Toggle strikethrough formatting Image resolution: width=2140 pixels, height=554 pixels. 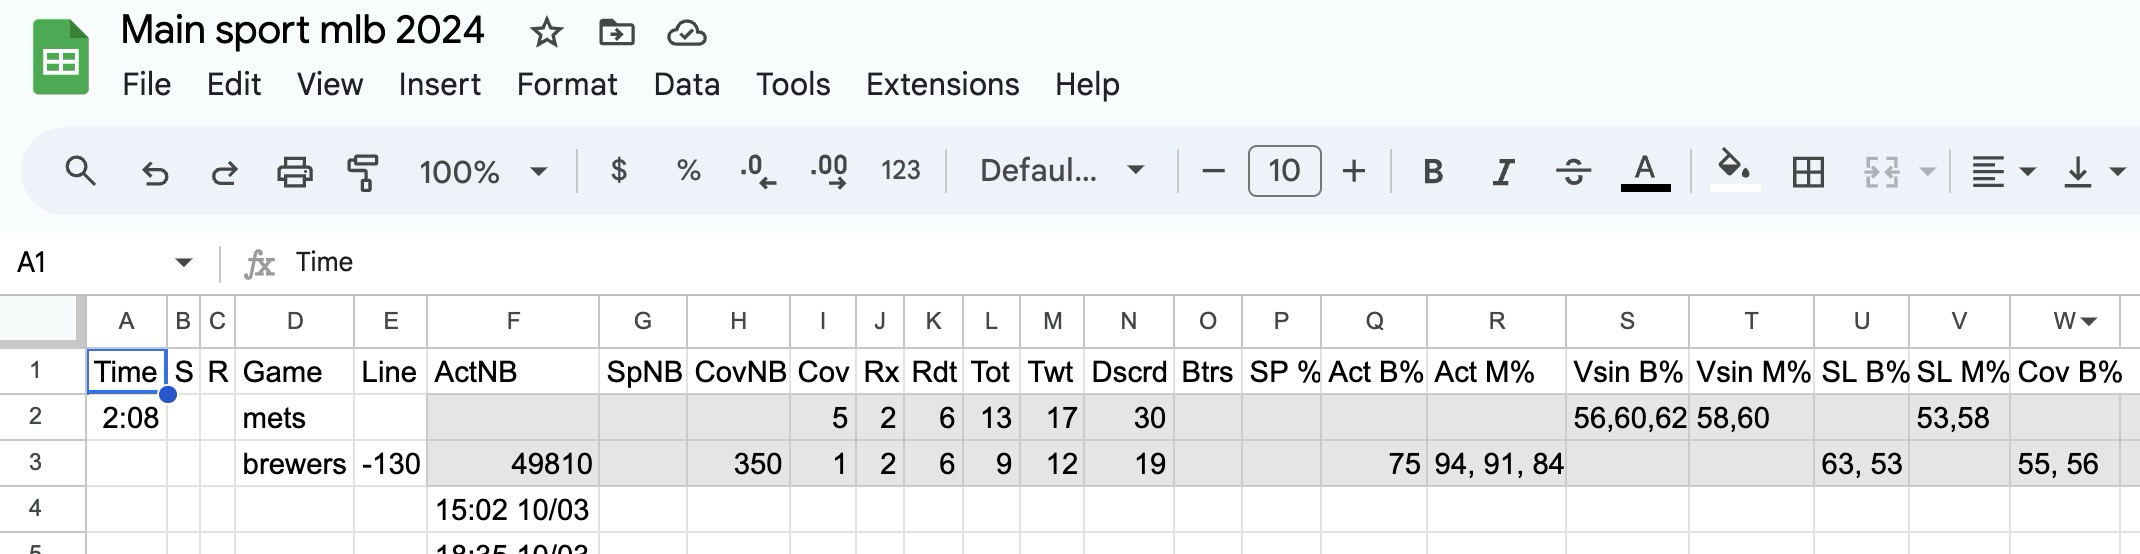(1573, 172)
